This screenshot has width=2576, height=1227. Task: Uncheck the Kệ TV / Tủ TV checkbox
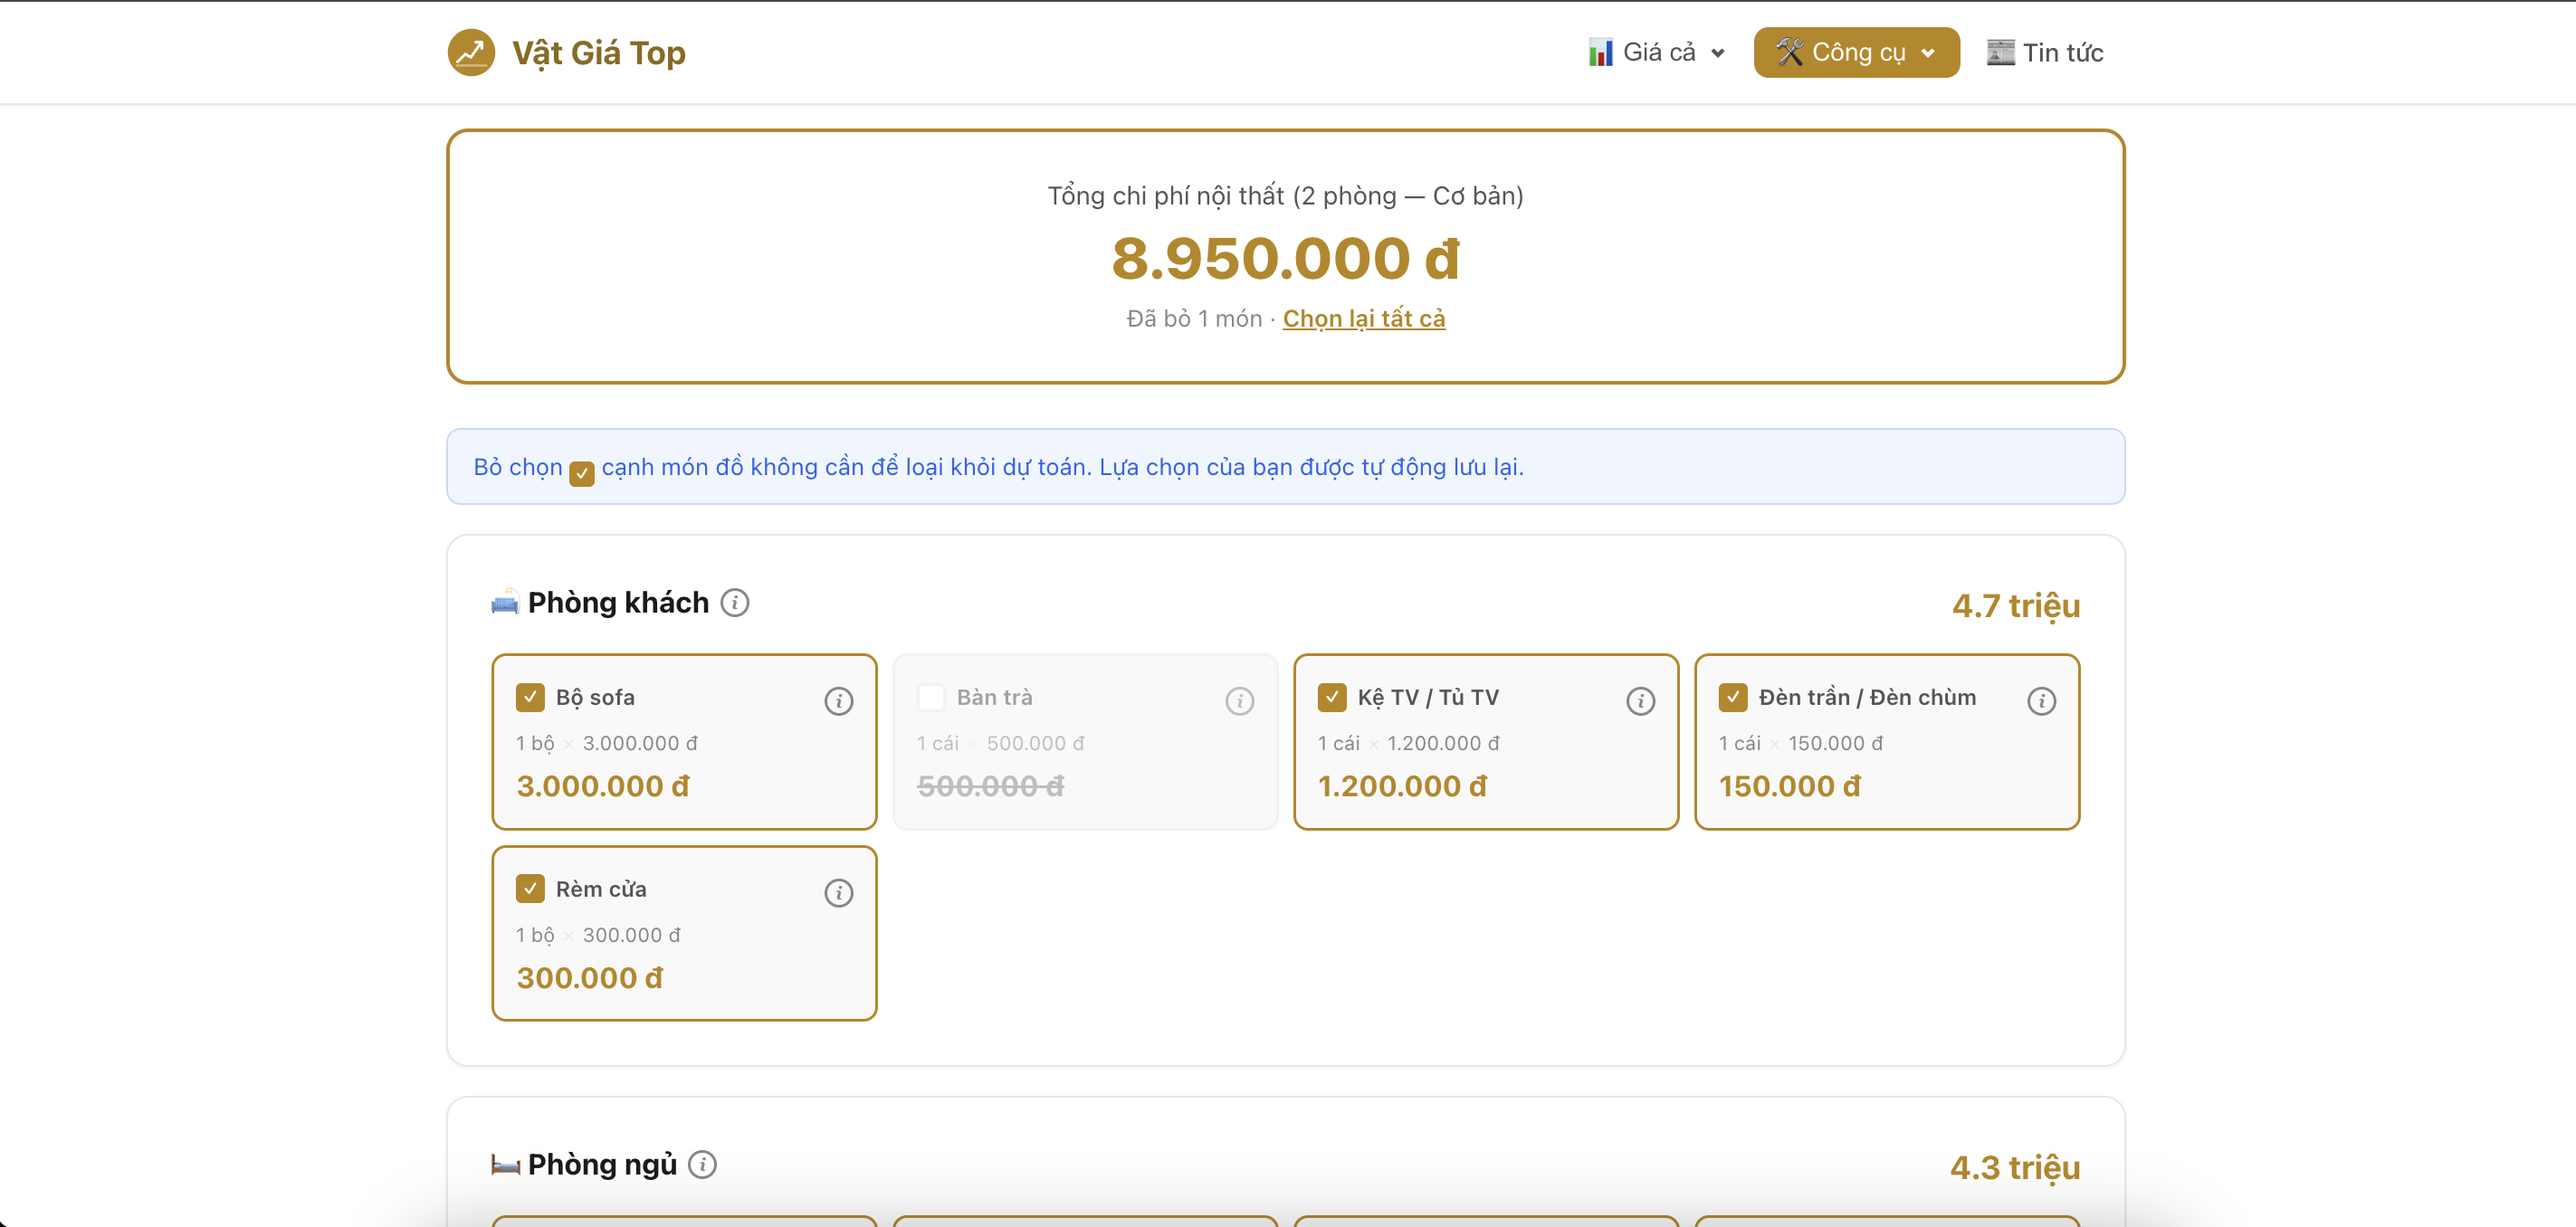[x=1332, y=697]
